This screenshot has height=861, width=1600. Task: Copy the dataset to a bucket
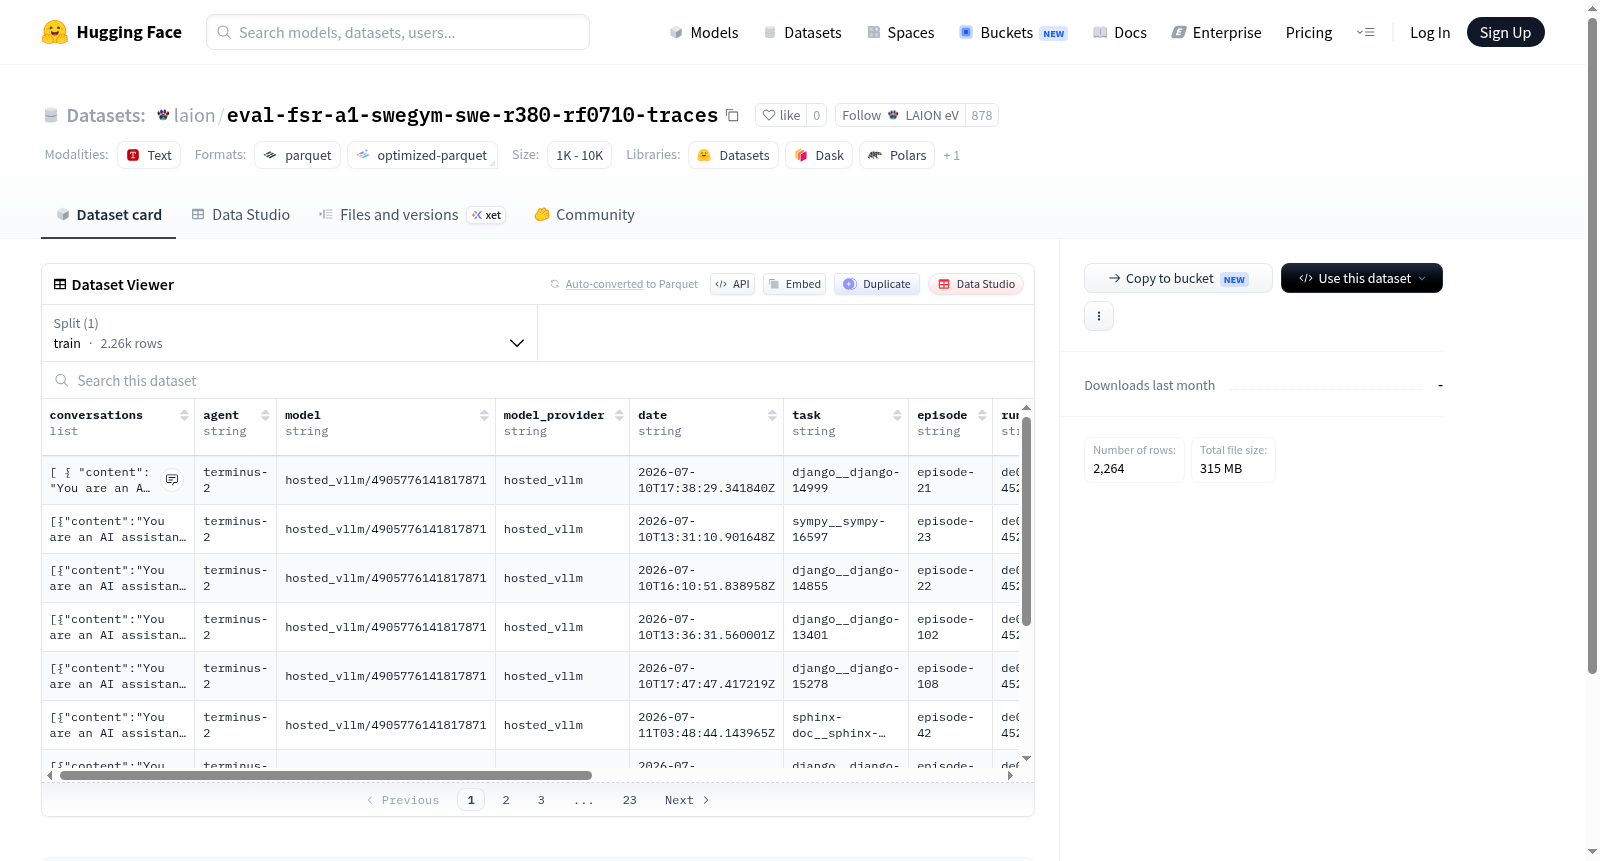click(x=1178, y=278)
